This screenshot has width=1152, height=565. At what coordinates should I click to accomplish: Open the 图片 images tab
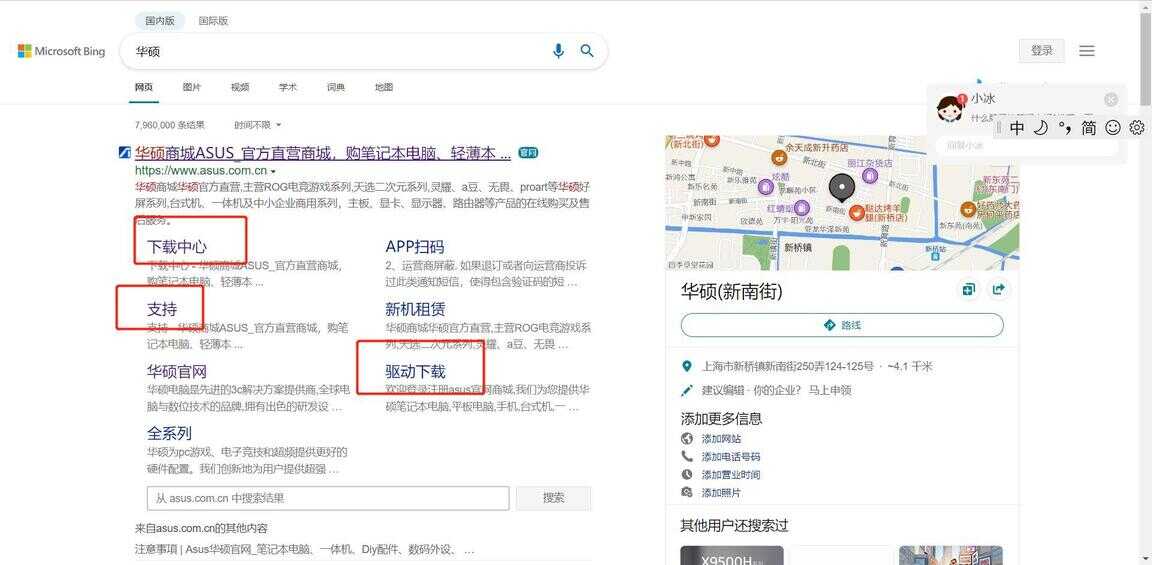(x=192, y=87)
